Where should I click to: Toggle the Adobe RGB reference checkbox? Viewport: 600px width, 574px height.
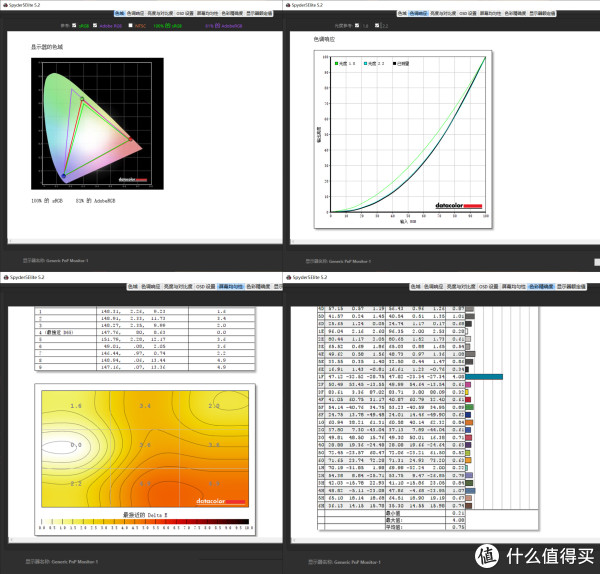click(95, 25)
